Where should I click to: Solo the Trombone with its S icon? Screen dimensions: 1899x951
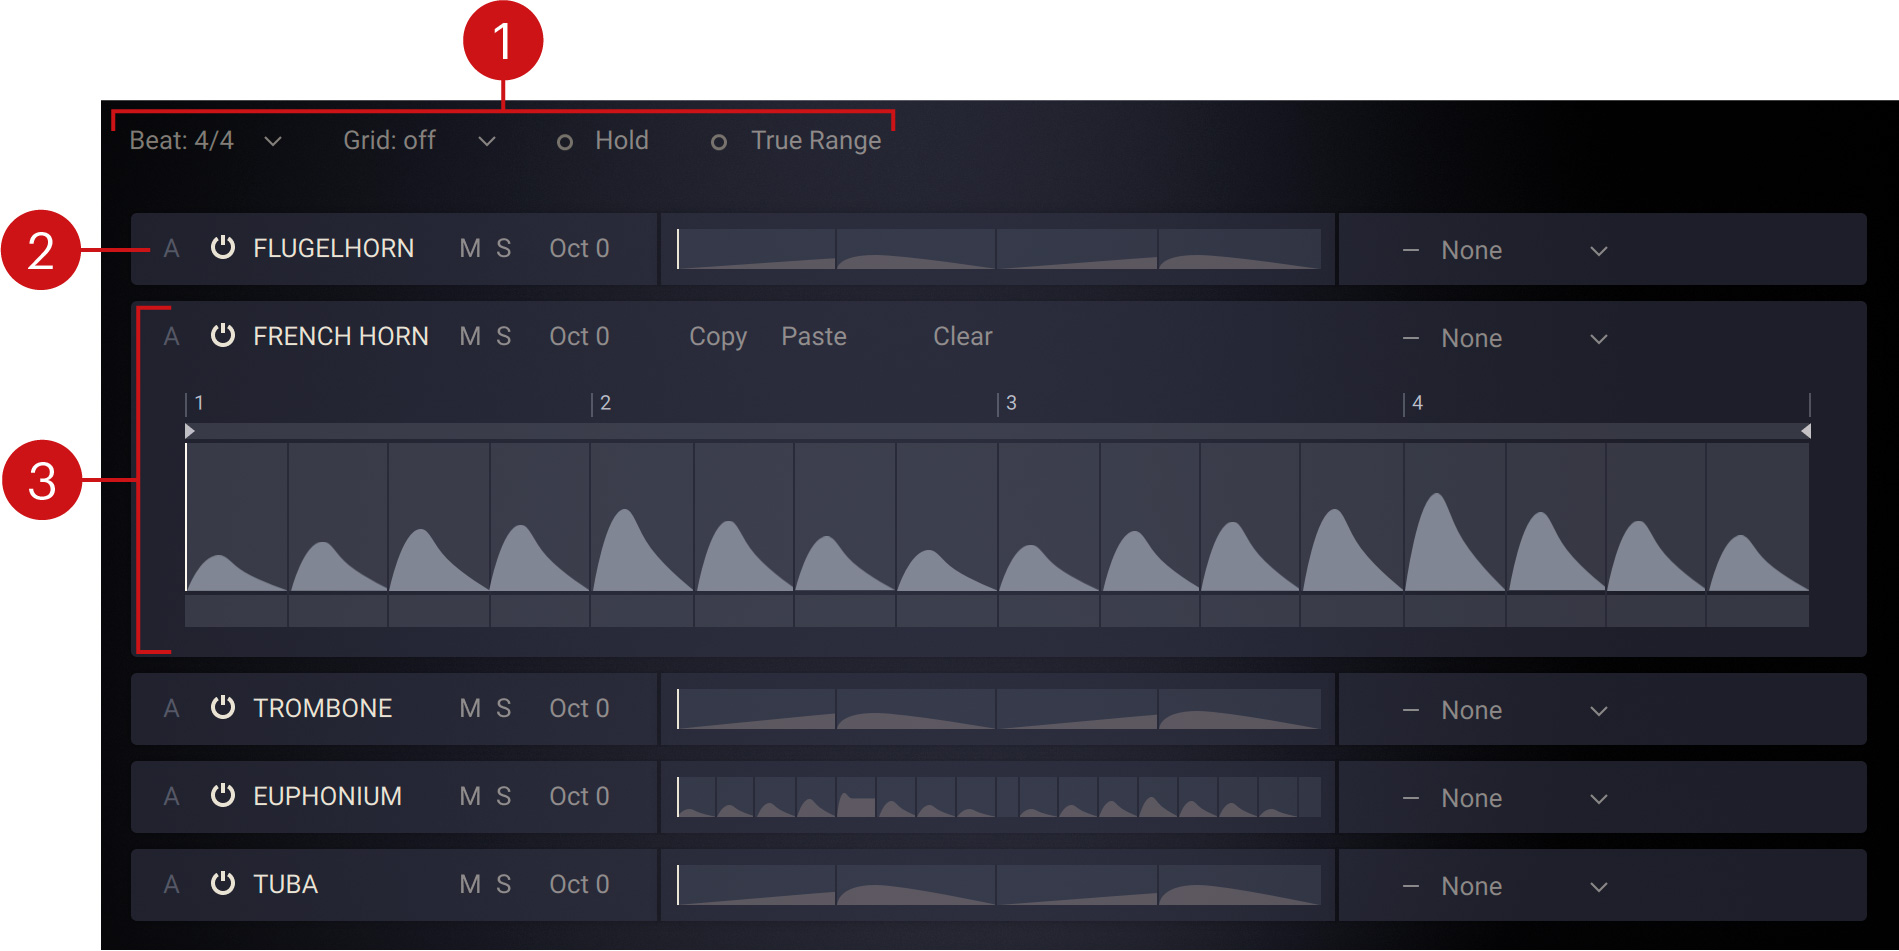(504, 708)
